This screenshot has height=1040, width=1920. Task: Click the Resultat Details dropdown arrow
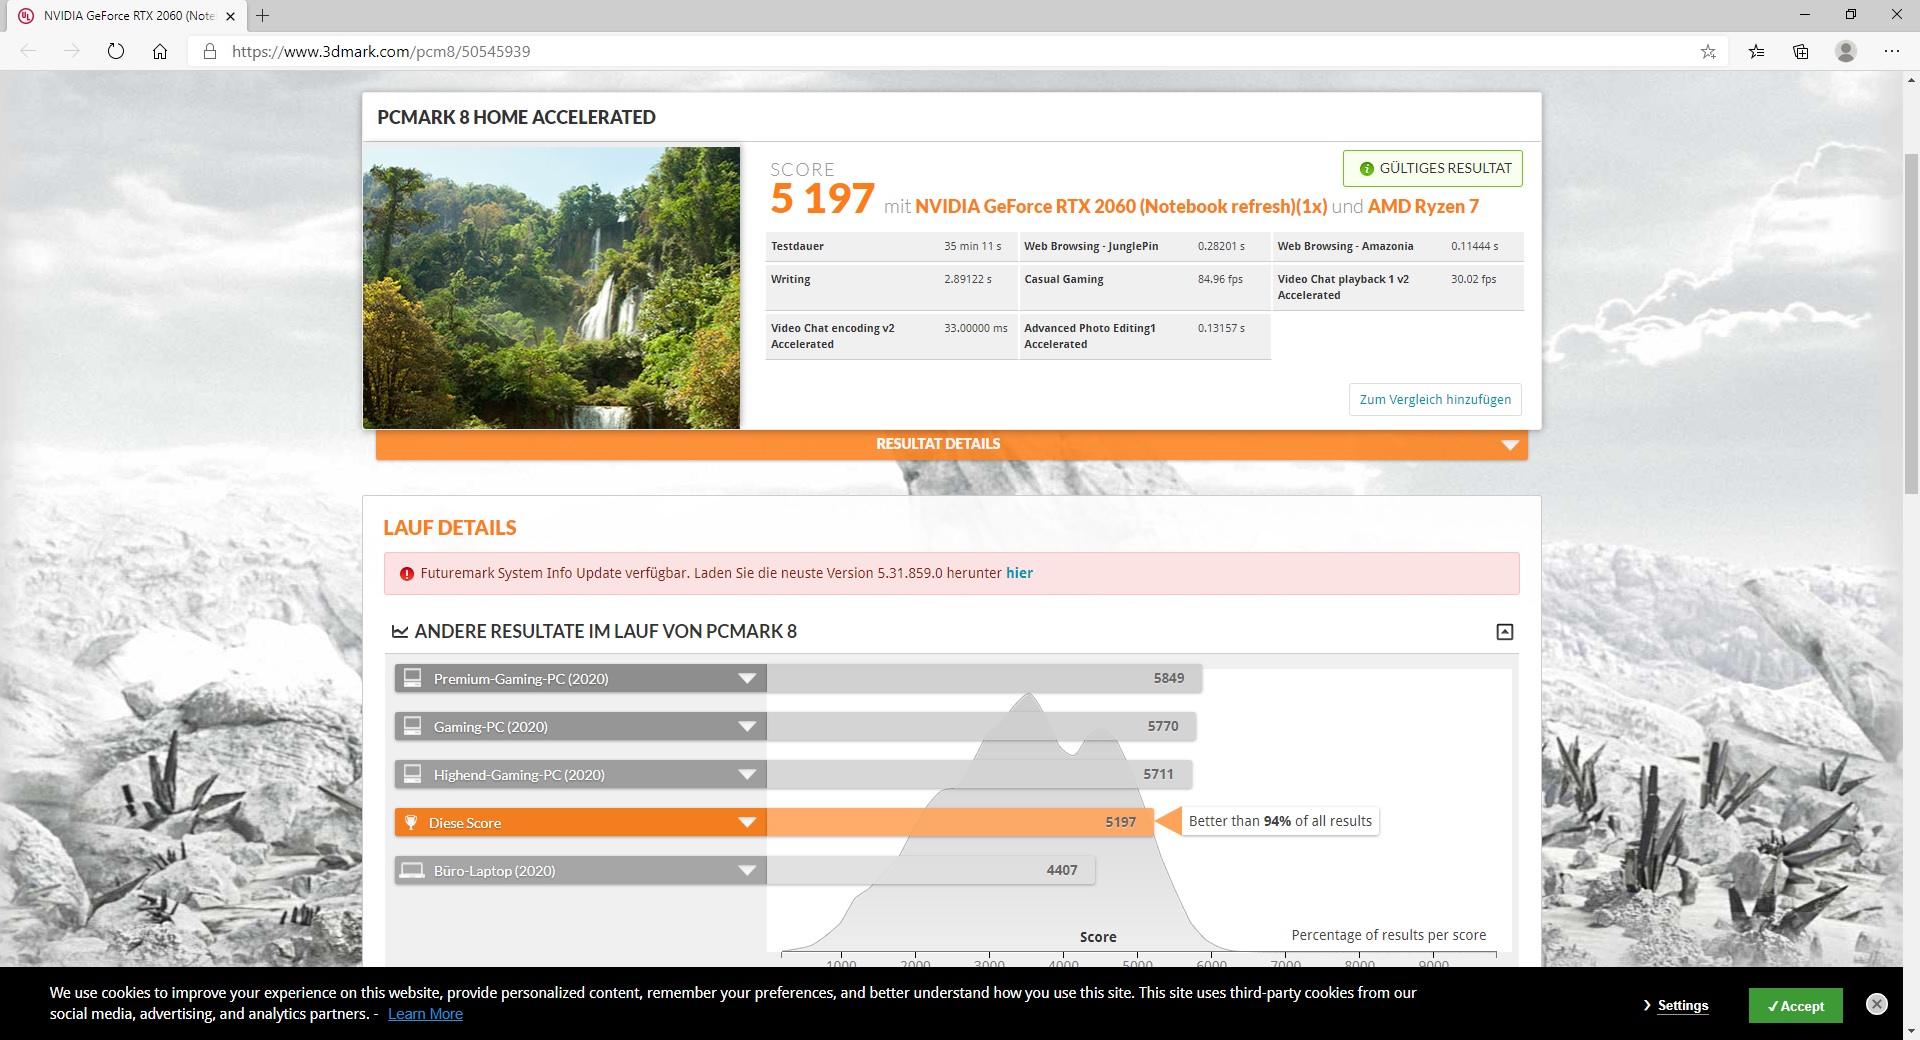coord(1510,445)
